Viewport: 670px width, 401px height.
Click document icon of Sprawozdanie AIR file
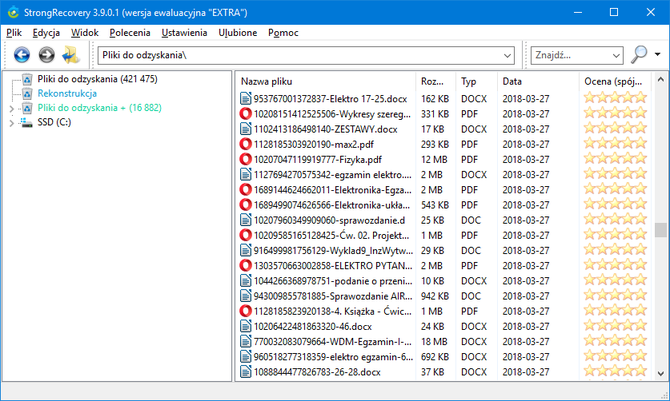[245, 296]
